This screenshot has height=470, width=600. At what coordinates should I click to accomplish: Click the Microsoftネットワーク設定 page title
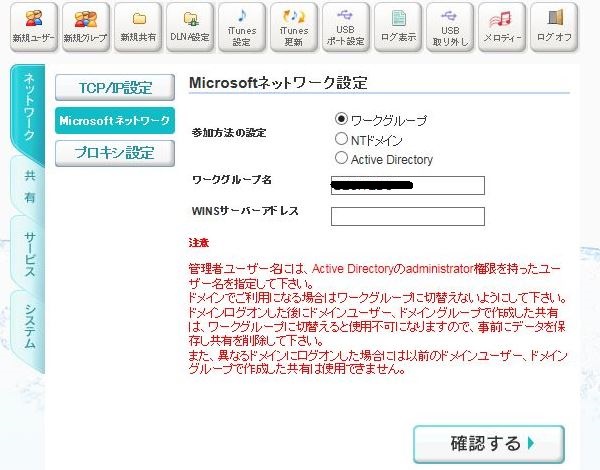tap(278, 83)
